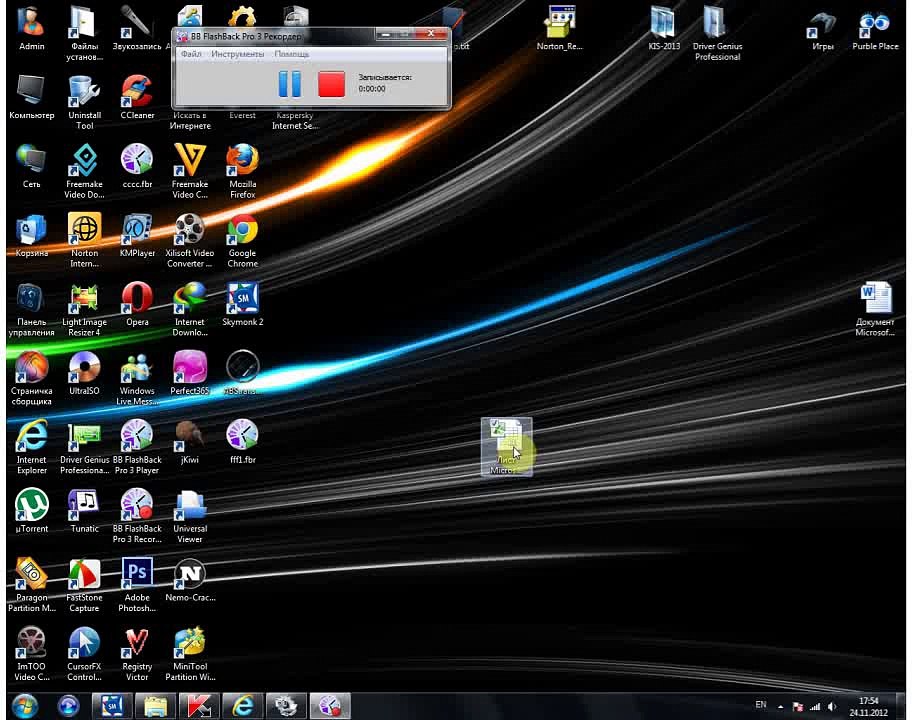The width and height of the screenshot is (912, 720).
Task: Pause the BB FlashBack recording
Action: tap(290, 84)
